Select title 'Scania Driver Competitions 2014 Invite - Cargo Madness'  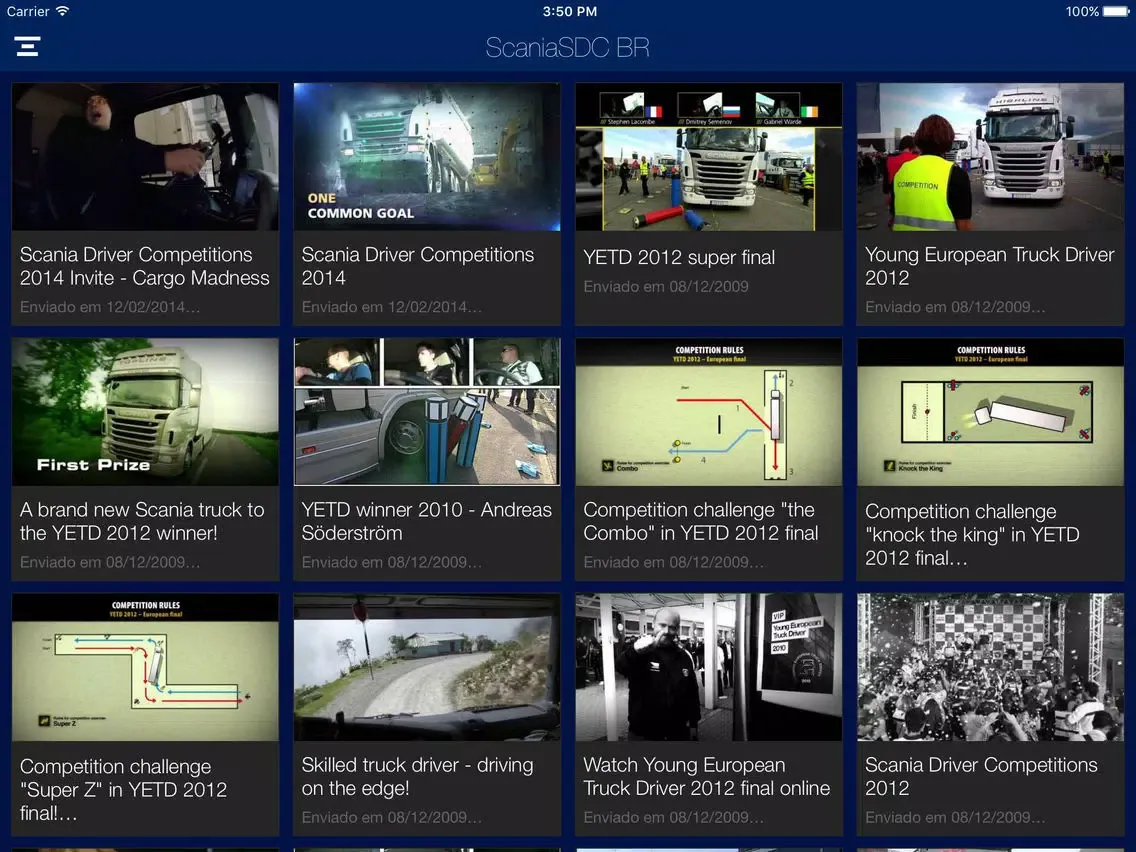(x=144, y=266)
